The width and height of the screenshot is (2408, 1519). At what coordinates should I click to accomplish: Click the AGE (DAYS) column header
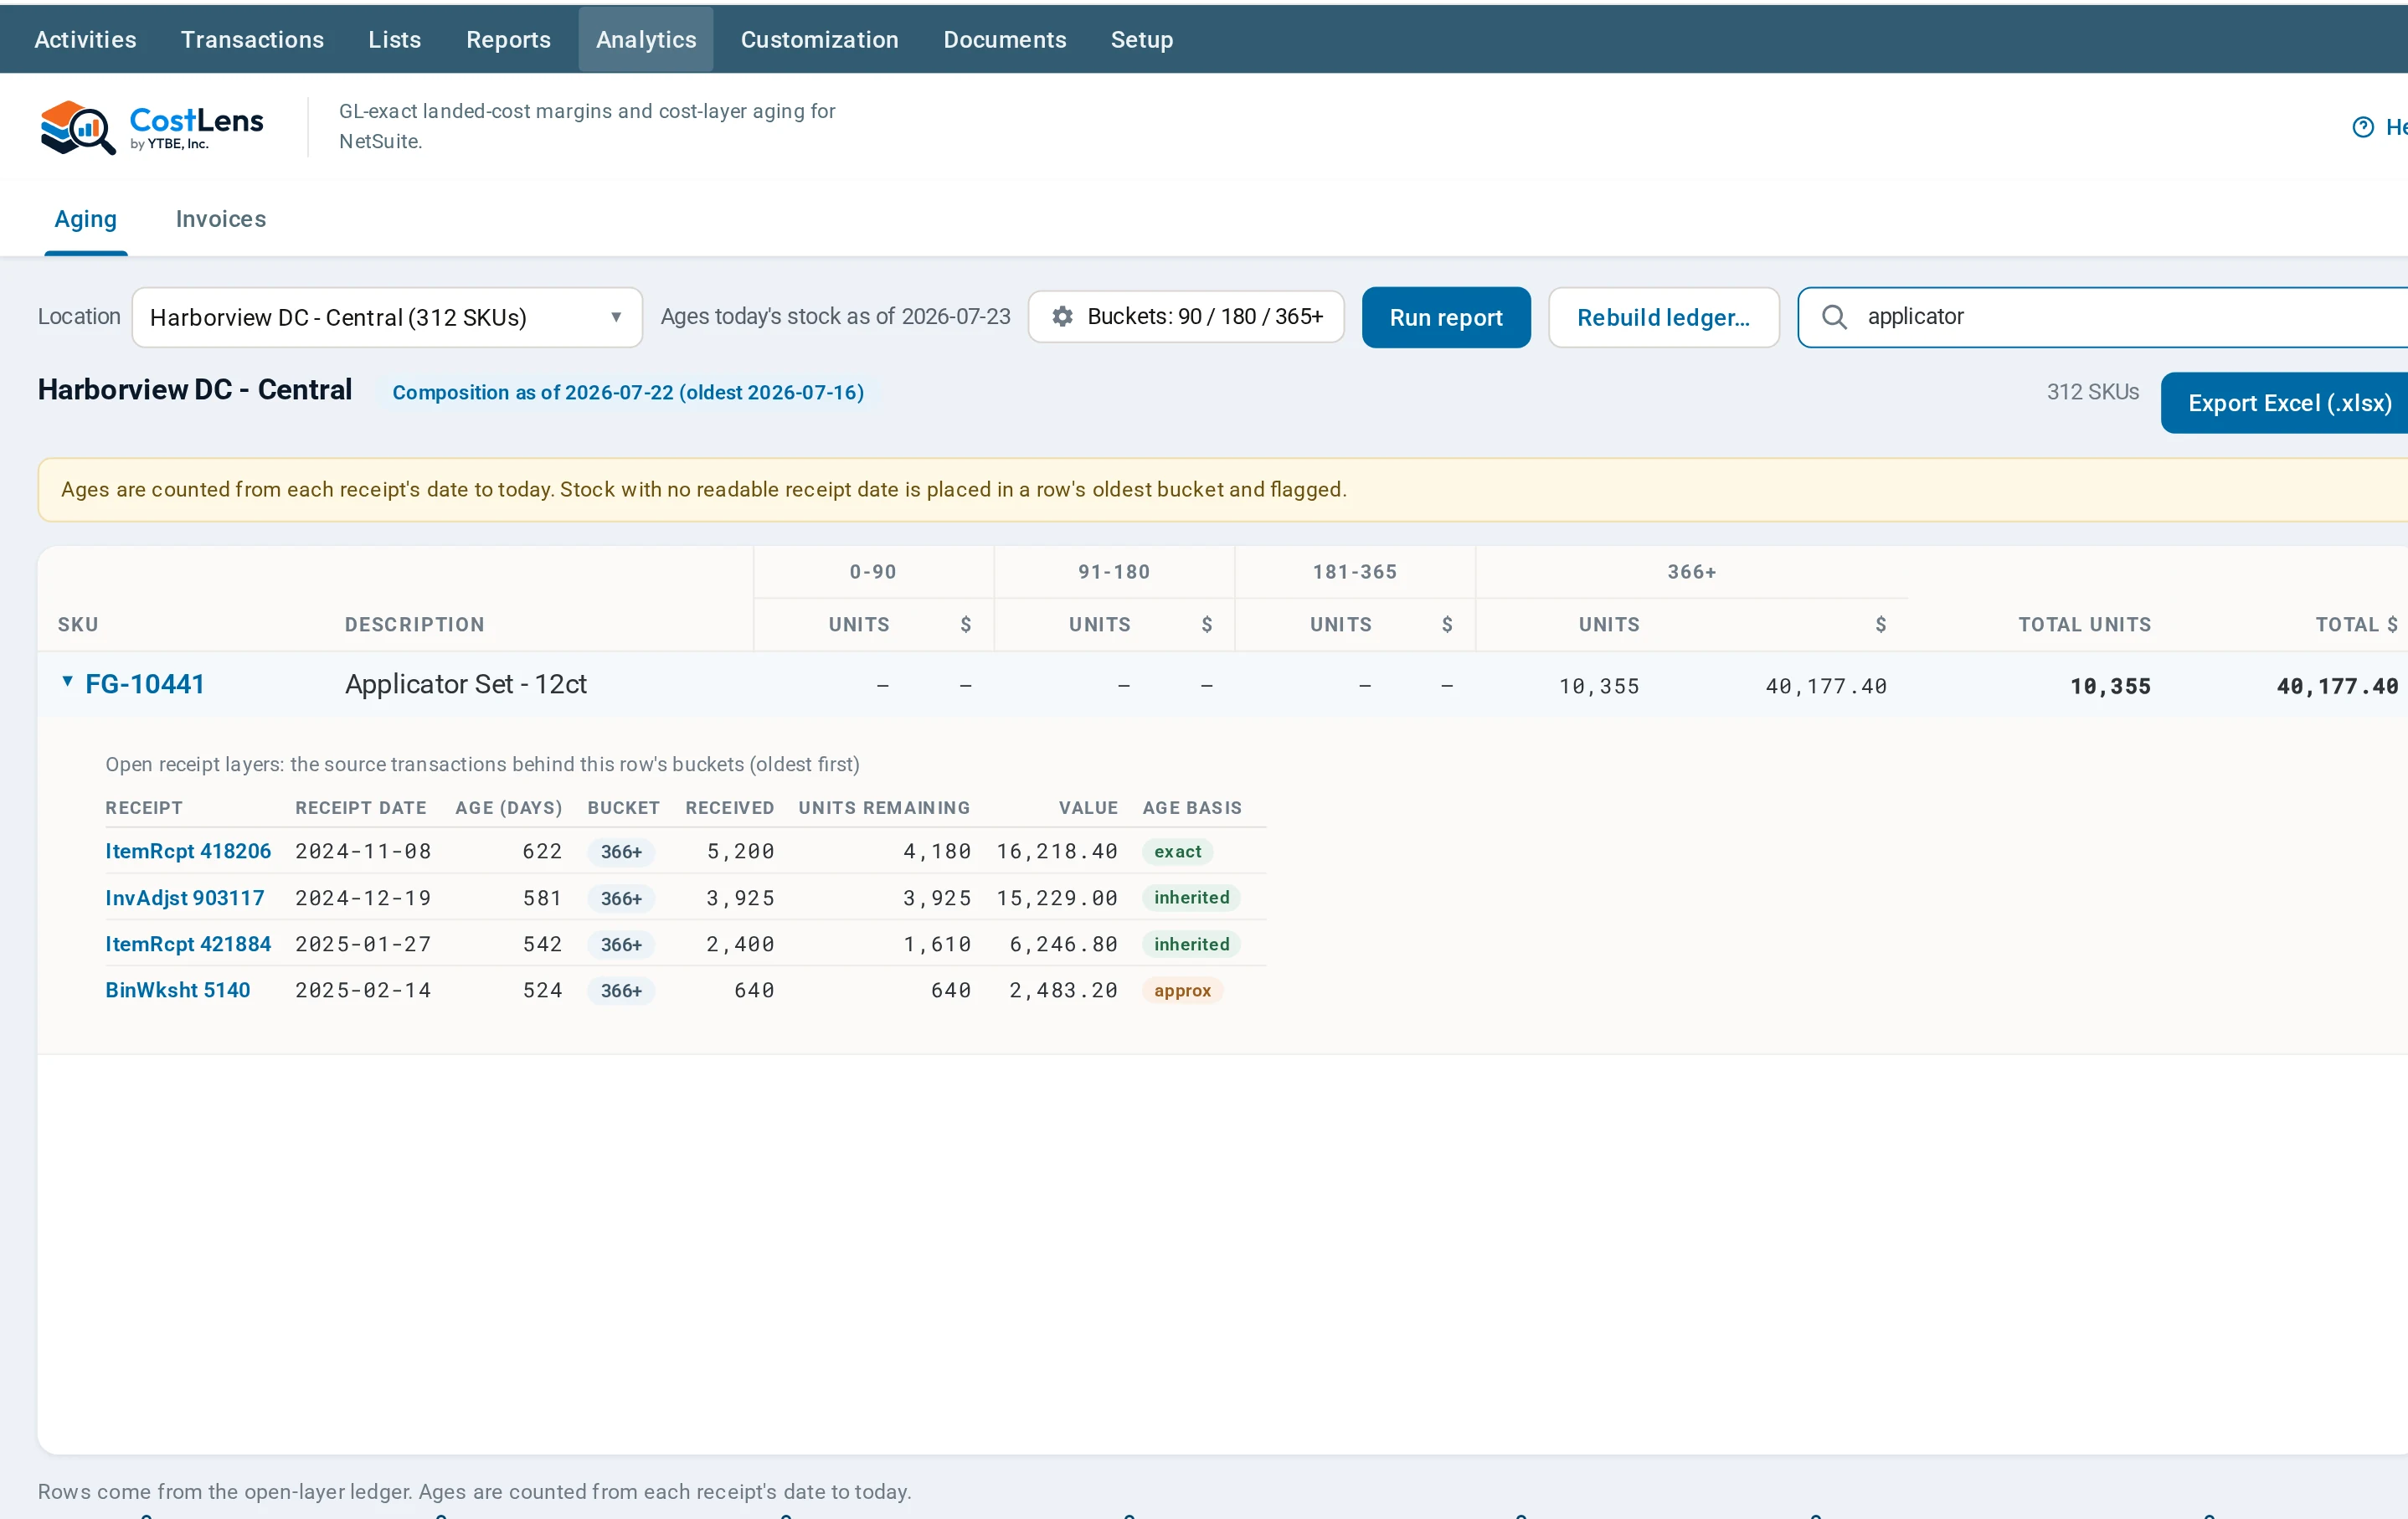pyautogui.click(x=509, y=808)
